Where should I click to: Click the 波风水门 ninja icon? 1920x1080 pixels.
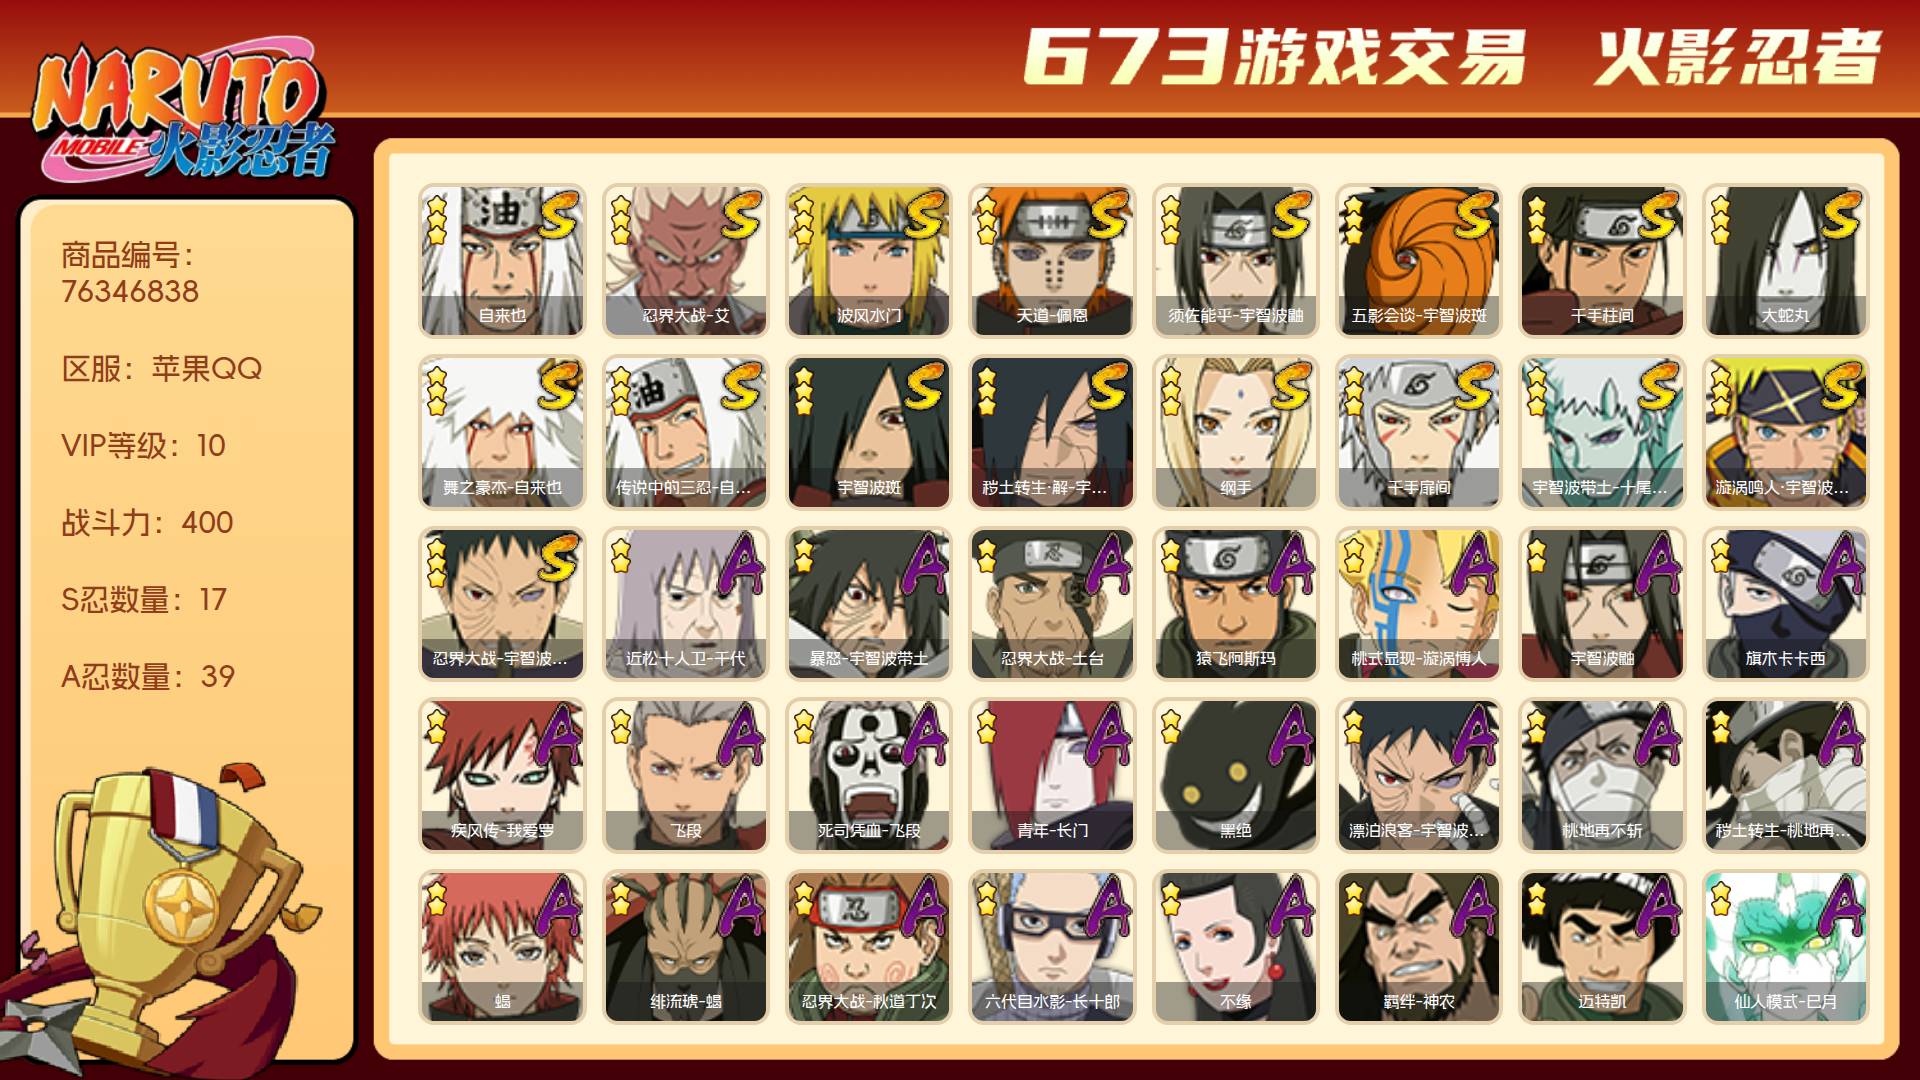point(868,261)
